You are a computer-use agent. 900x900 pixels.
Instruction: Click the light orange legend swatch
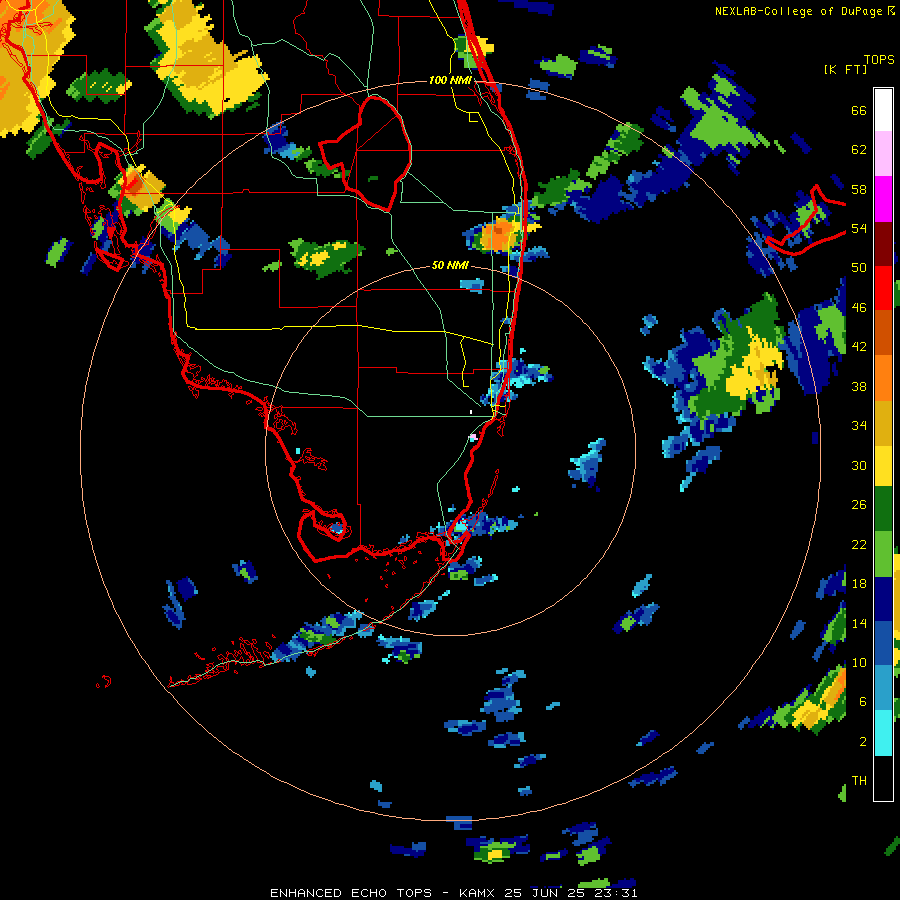(883, 378)
